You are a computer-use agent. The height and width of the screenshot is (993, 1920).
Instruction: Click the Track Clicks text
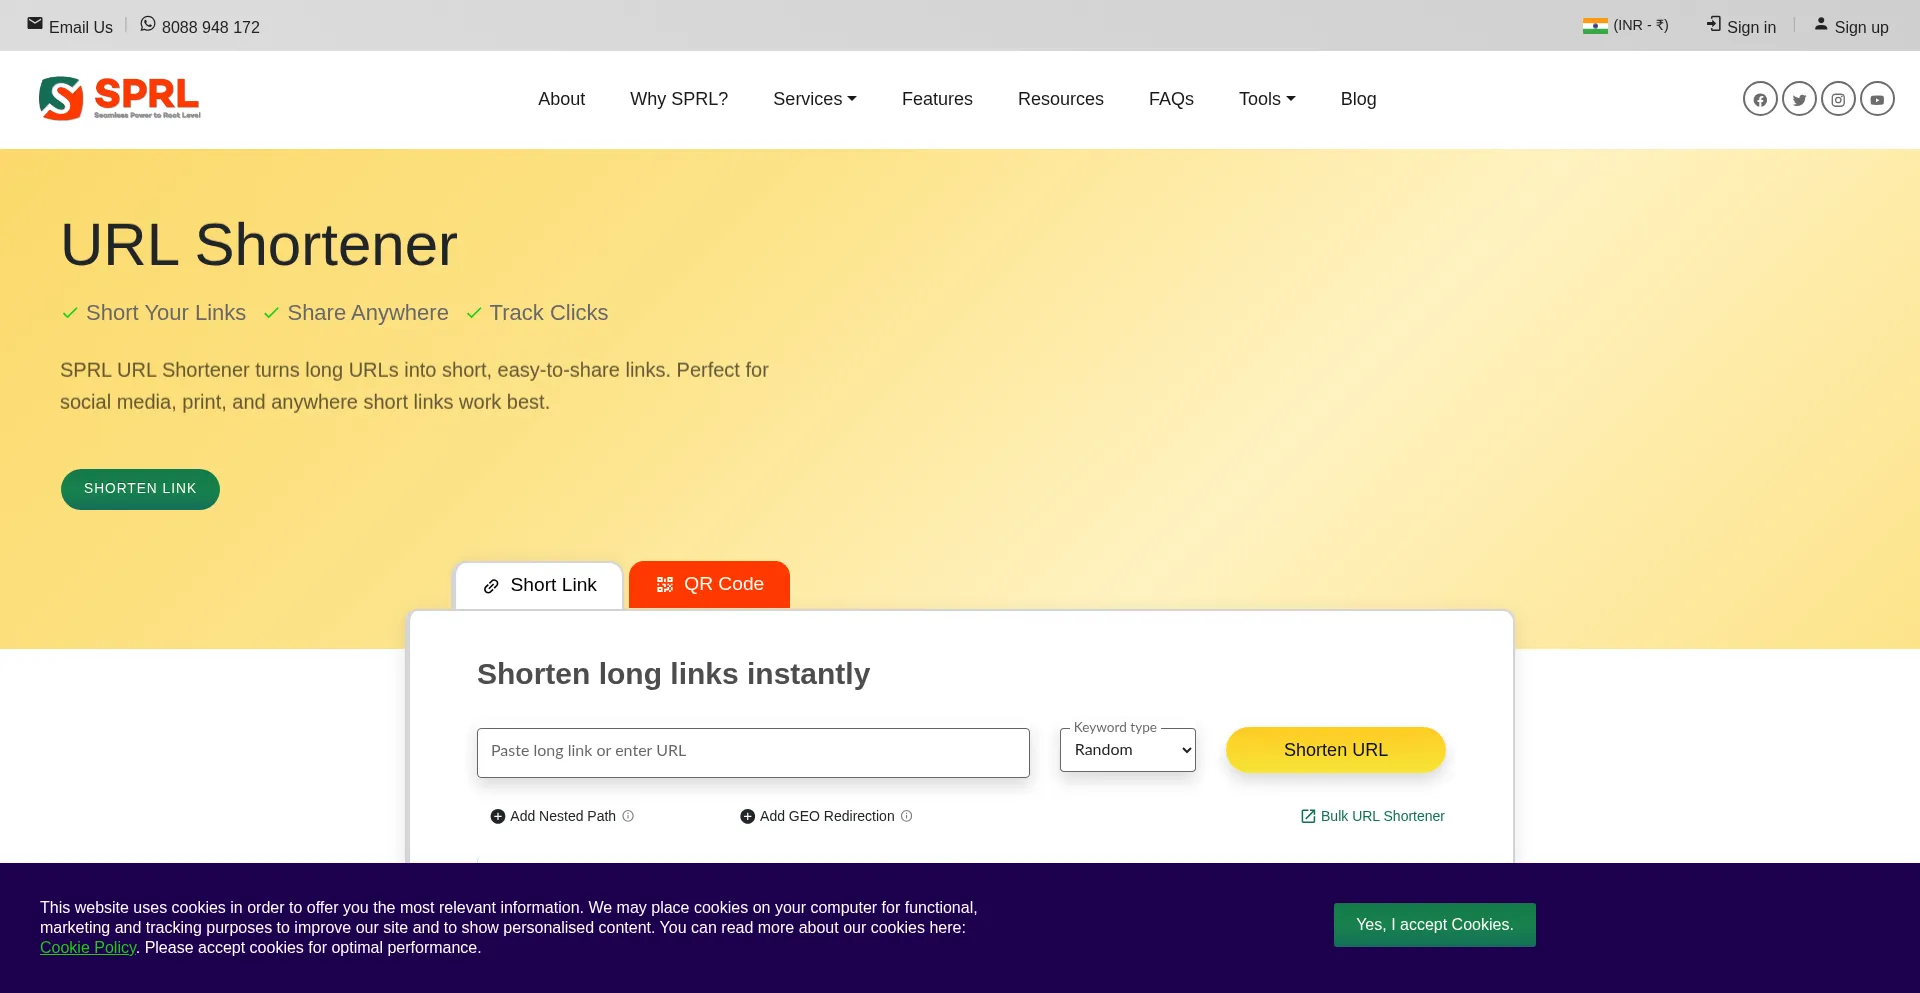549,313
